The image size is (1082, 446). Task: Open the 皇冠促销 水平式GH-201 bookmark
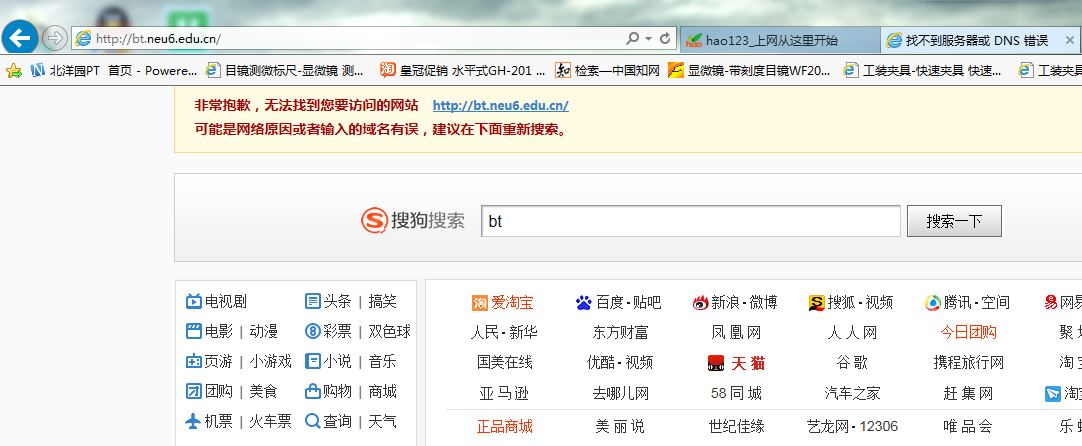tap(463, 70)
